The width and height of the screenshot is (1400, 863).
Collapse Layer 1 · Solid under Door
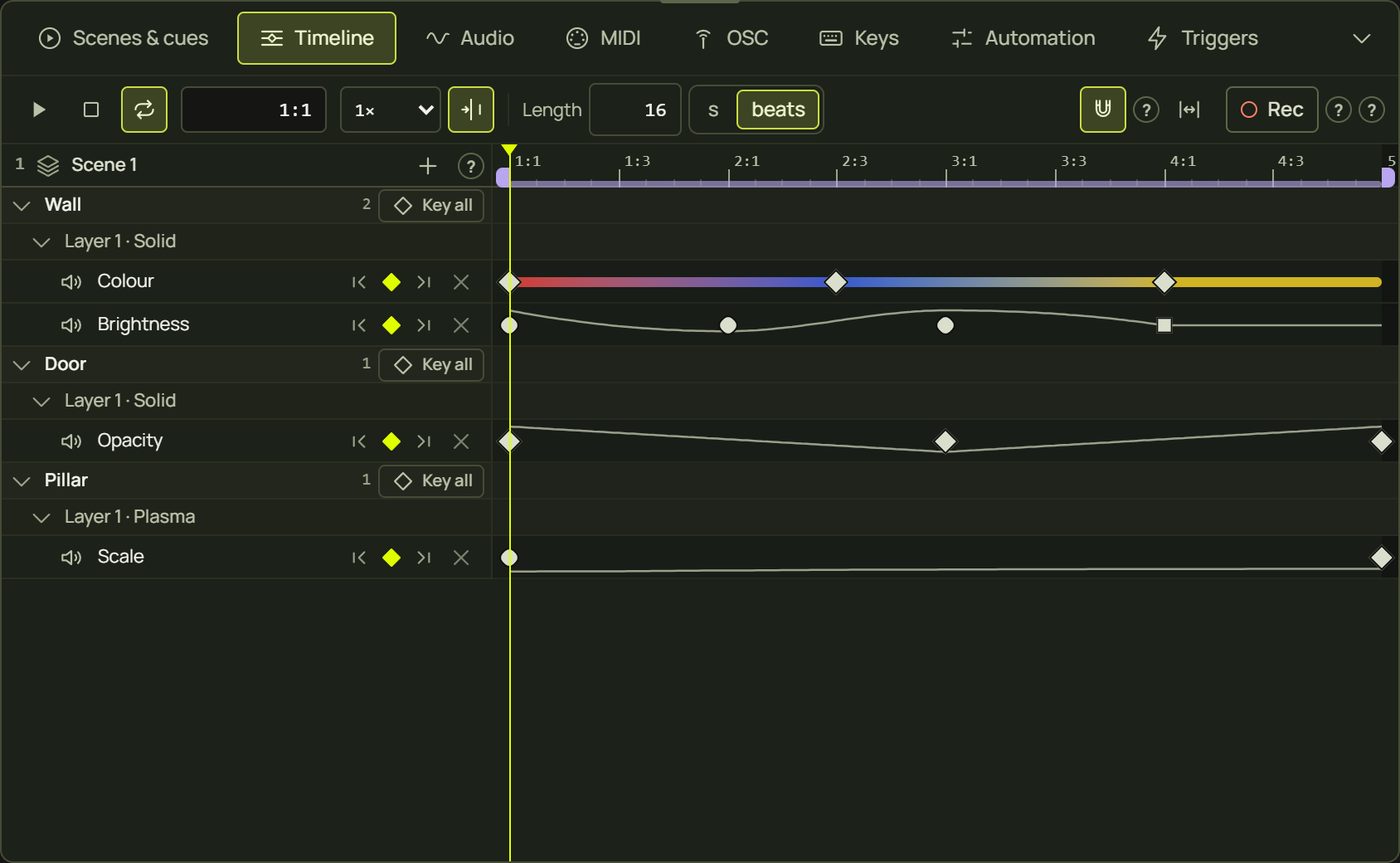(x=41, y=401)
